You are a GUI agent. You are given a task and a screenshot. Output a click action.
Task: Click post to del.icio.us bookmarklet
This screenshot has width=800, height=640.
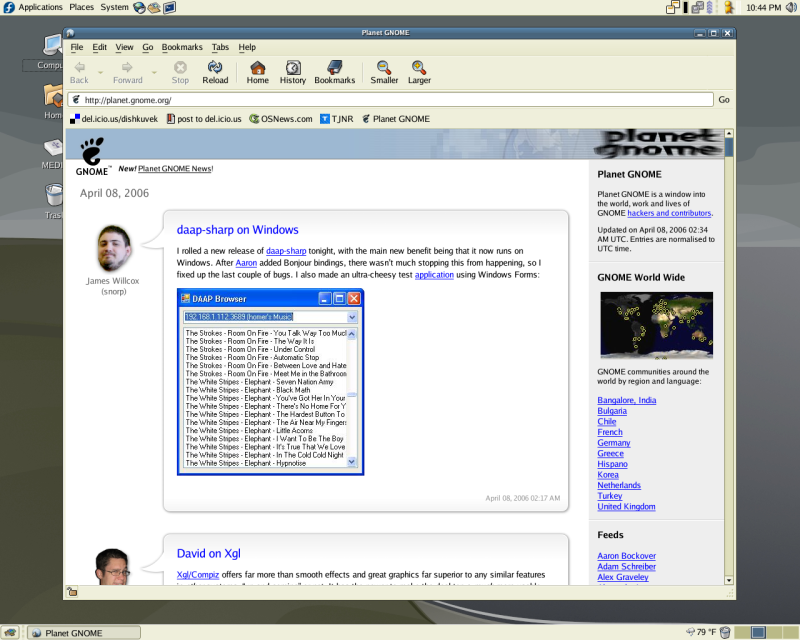(204, 119)
